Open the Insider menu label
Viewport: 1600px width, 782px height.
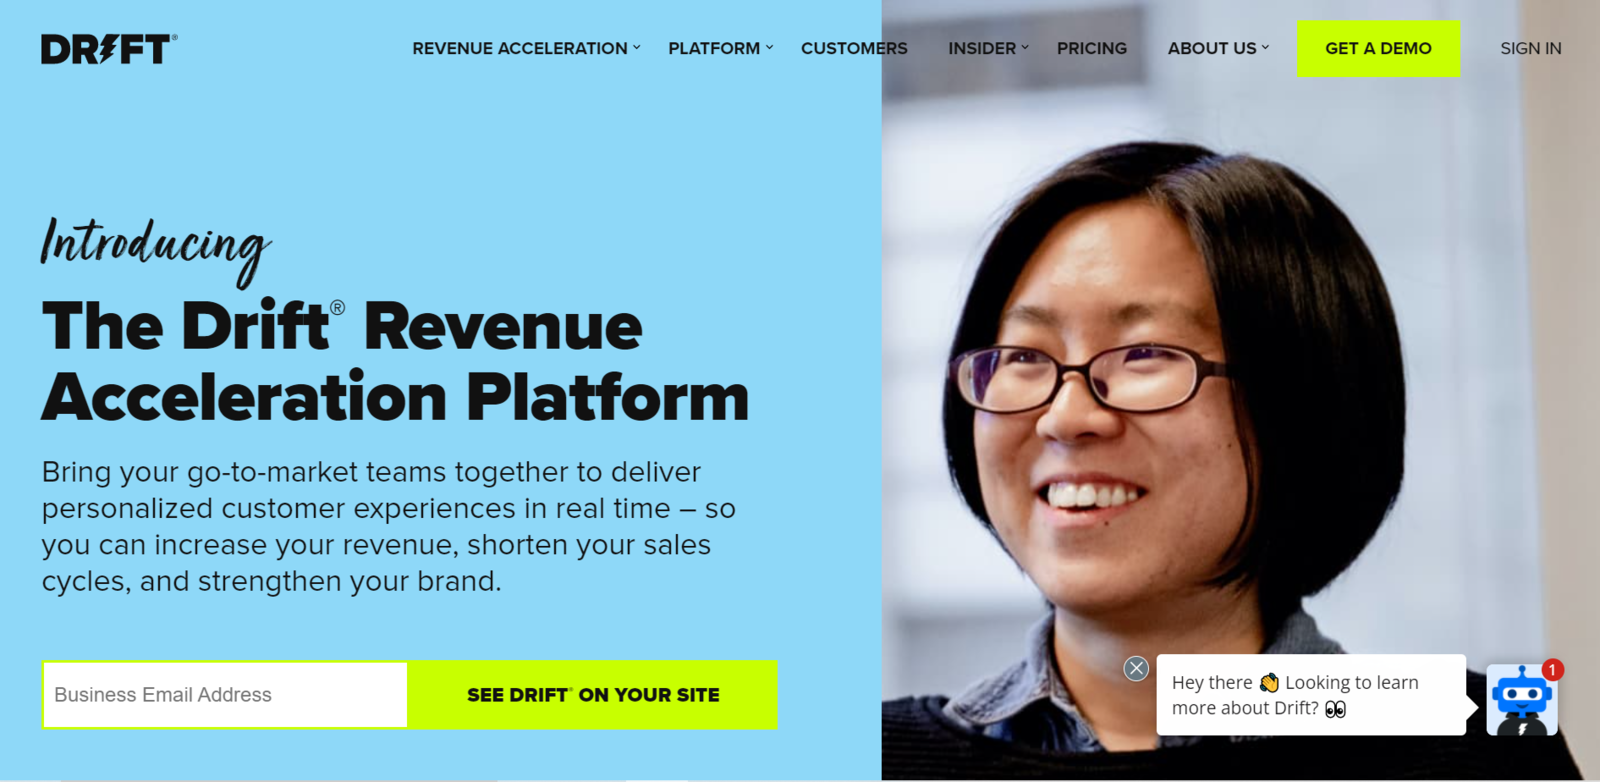click(x=982, y=48)
